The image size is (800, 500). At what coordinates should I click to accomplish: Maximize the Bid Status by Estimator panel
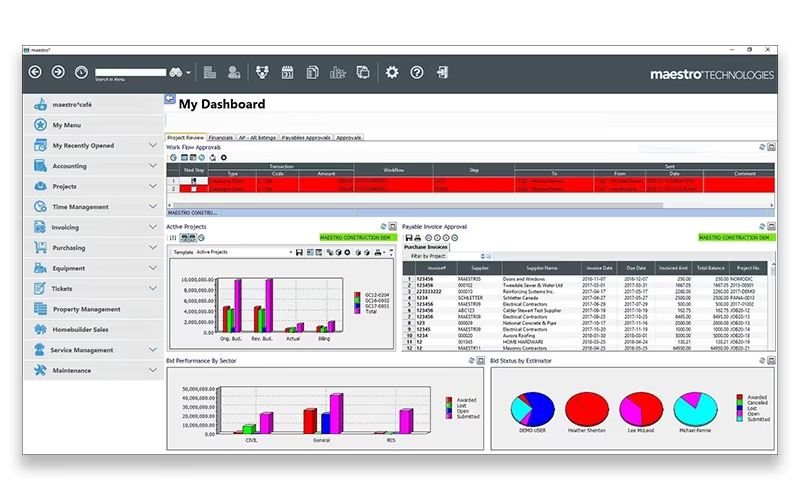tap(771, 360)
